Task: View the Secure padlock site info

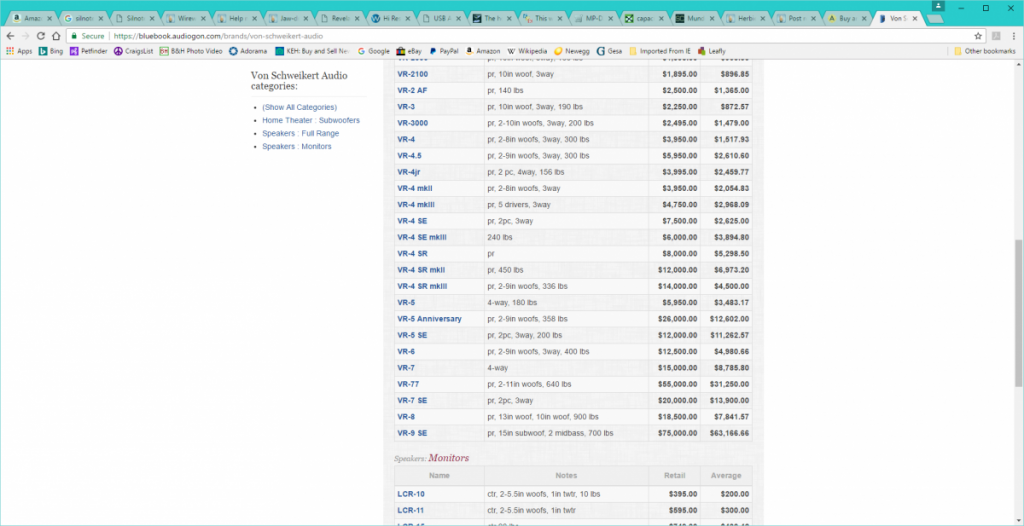Action: 88,36
